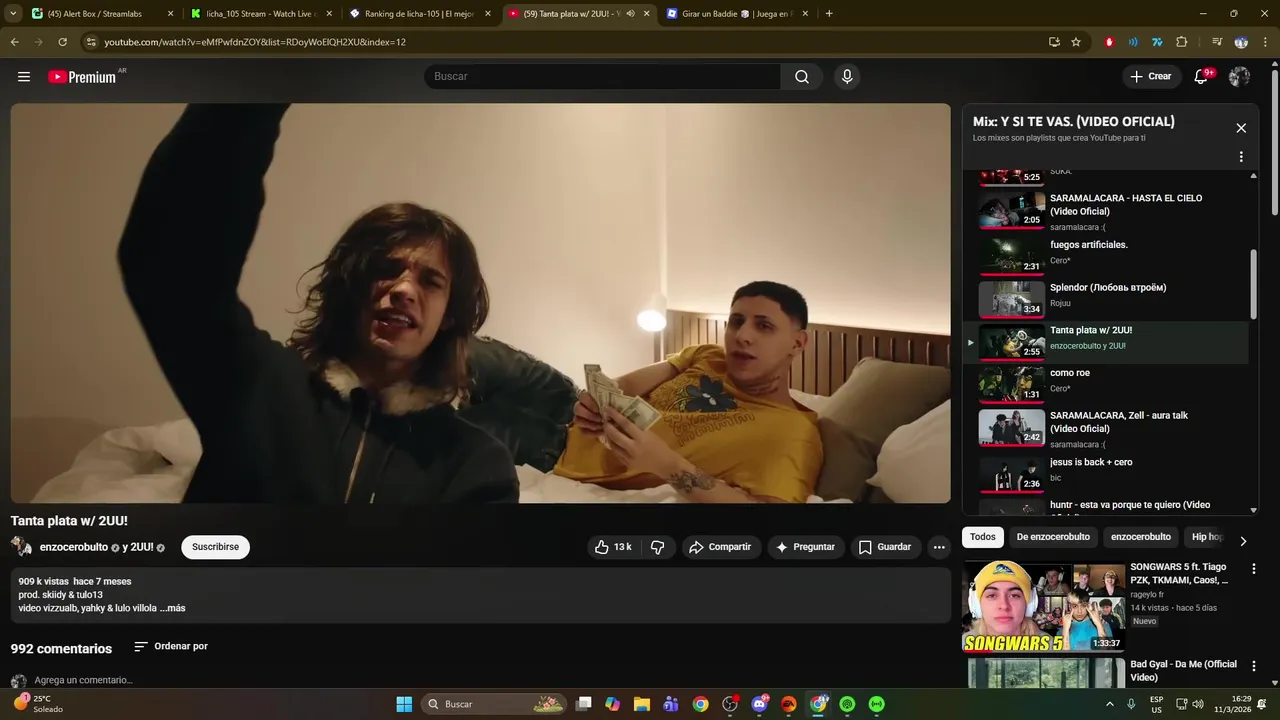Like the video with 13 k likes
Viewport: 1280px width, 720px height.
coord(614,547)
